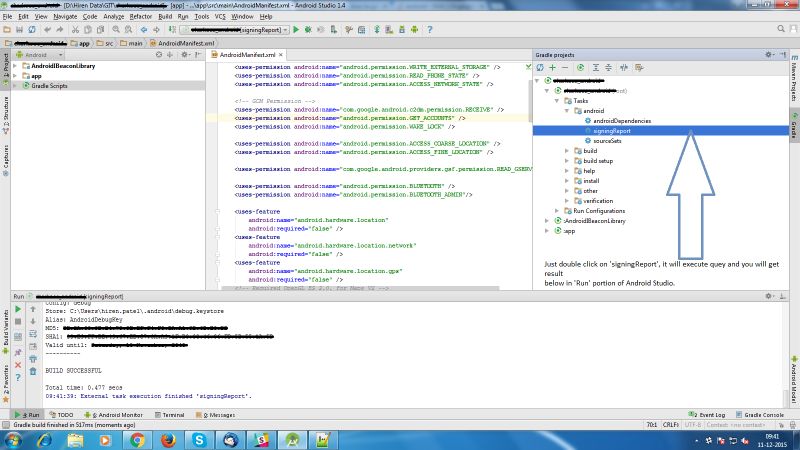The image size is (800, 450).
Task: Collapse all nodes in Gradle projects panel
Action: pos(608,68)
